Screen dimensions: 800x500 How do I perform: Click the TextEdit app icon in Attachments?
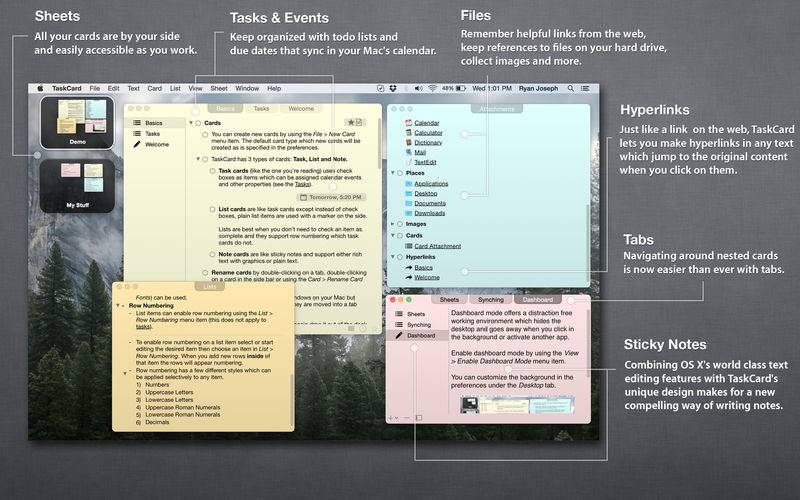point(408,162)
